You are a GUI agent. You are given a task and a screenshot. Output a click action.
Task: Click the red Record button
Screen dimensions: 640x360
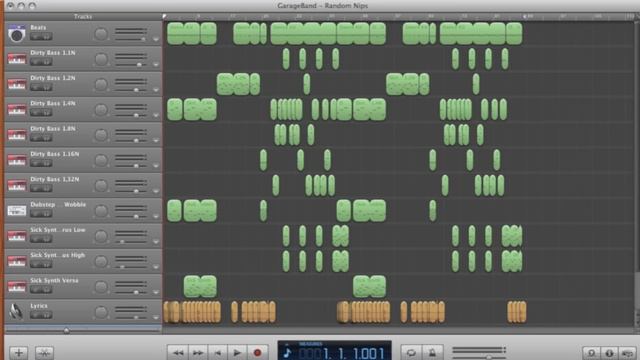coord(257,352)
